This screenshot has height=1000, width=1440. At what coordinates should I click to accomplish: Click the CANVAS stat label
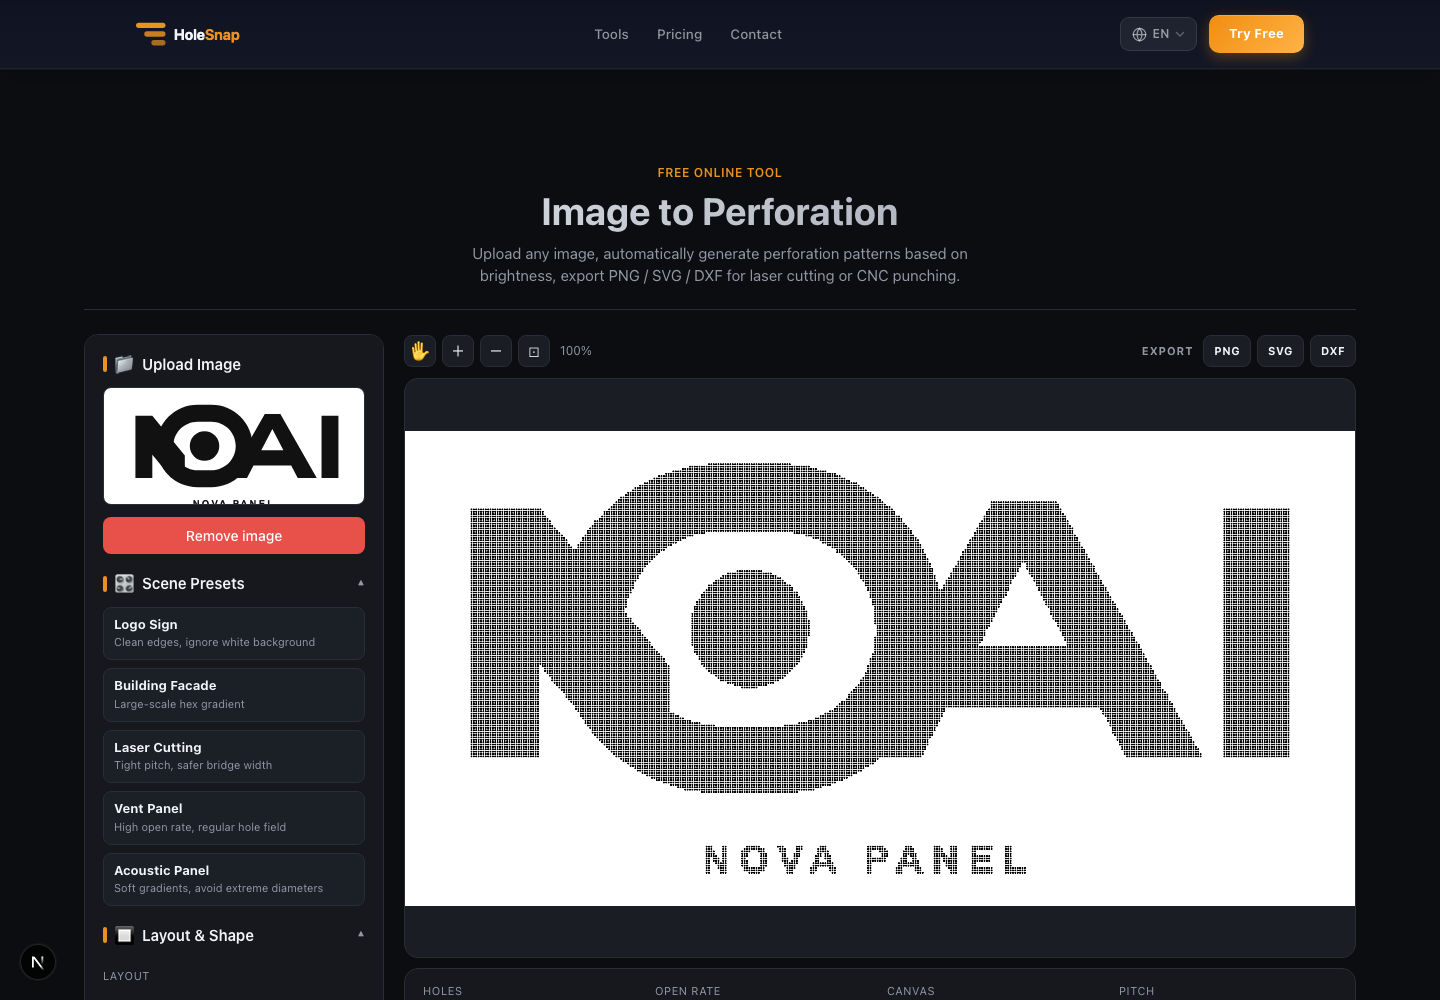pyautogui.click(x=911, y=991)
